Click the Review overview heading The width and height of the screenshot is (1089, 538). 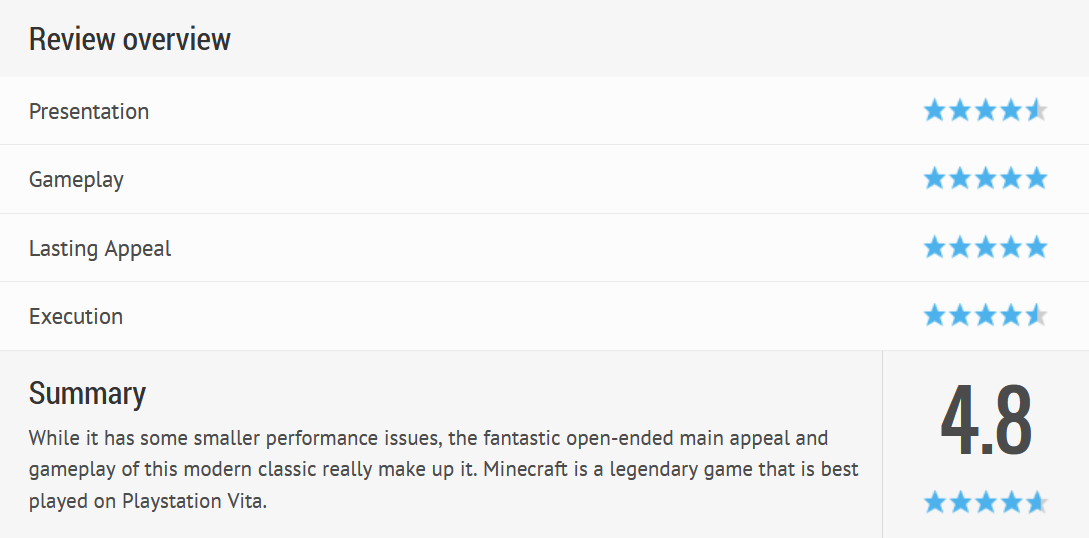point(129,39)
